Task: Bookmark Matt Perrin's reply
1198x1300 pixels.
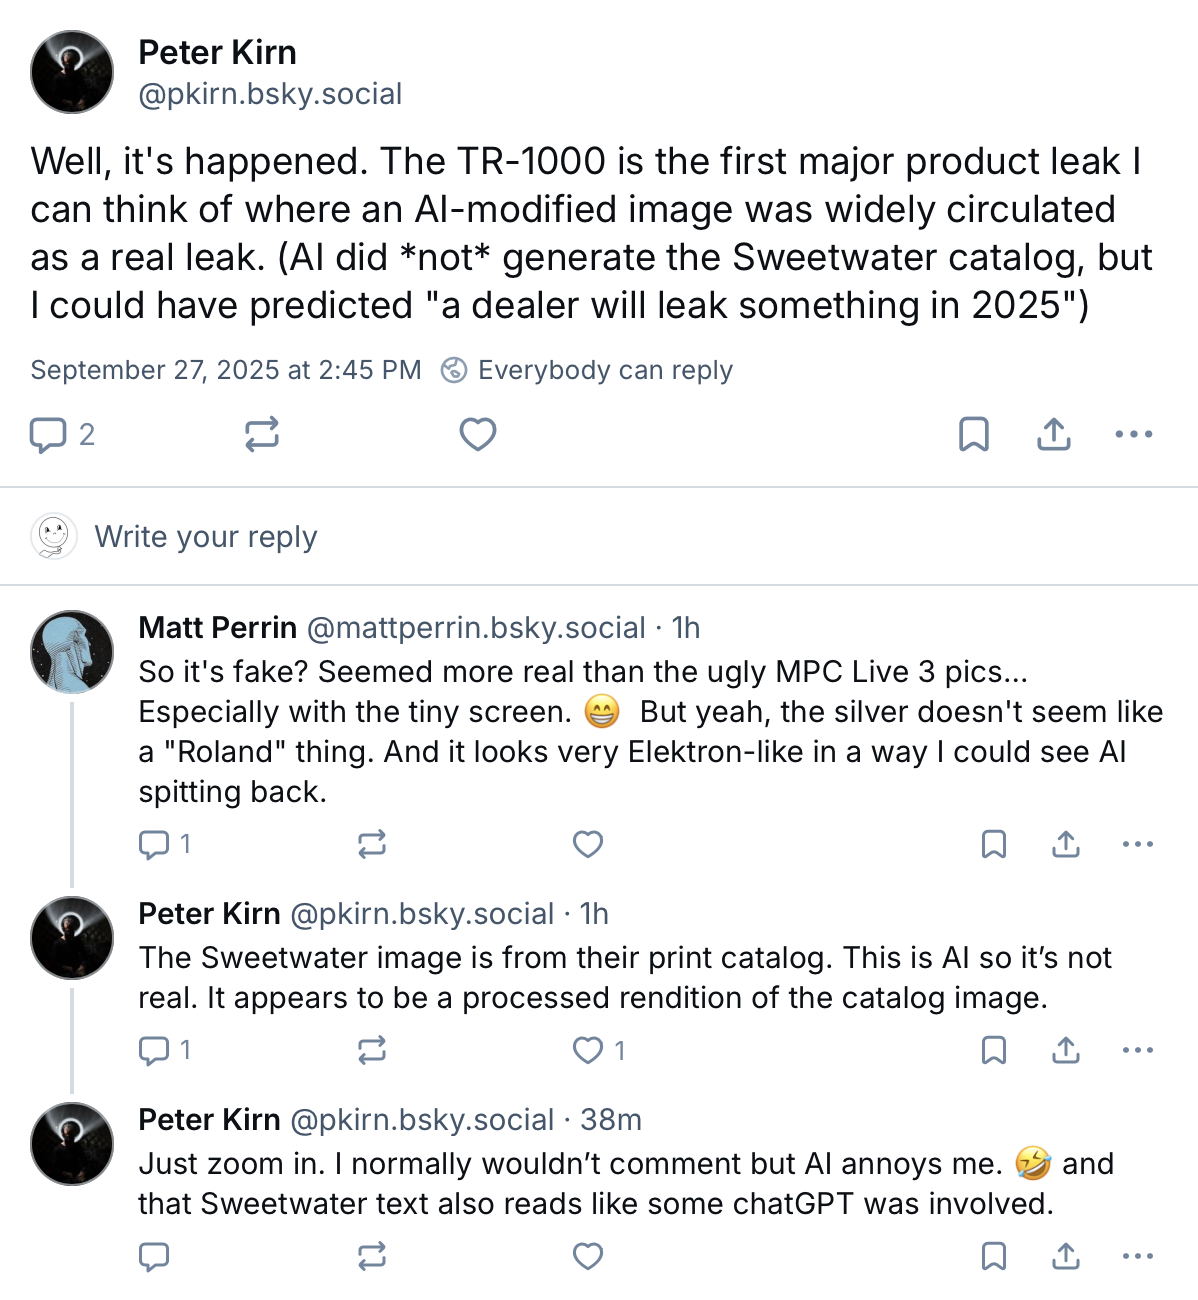Action: coord(994,844)
